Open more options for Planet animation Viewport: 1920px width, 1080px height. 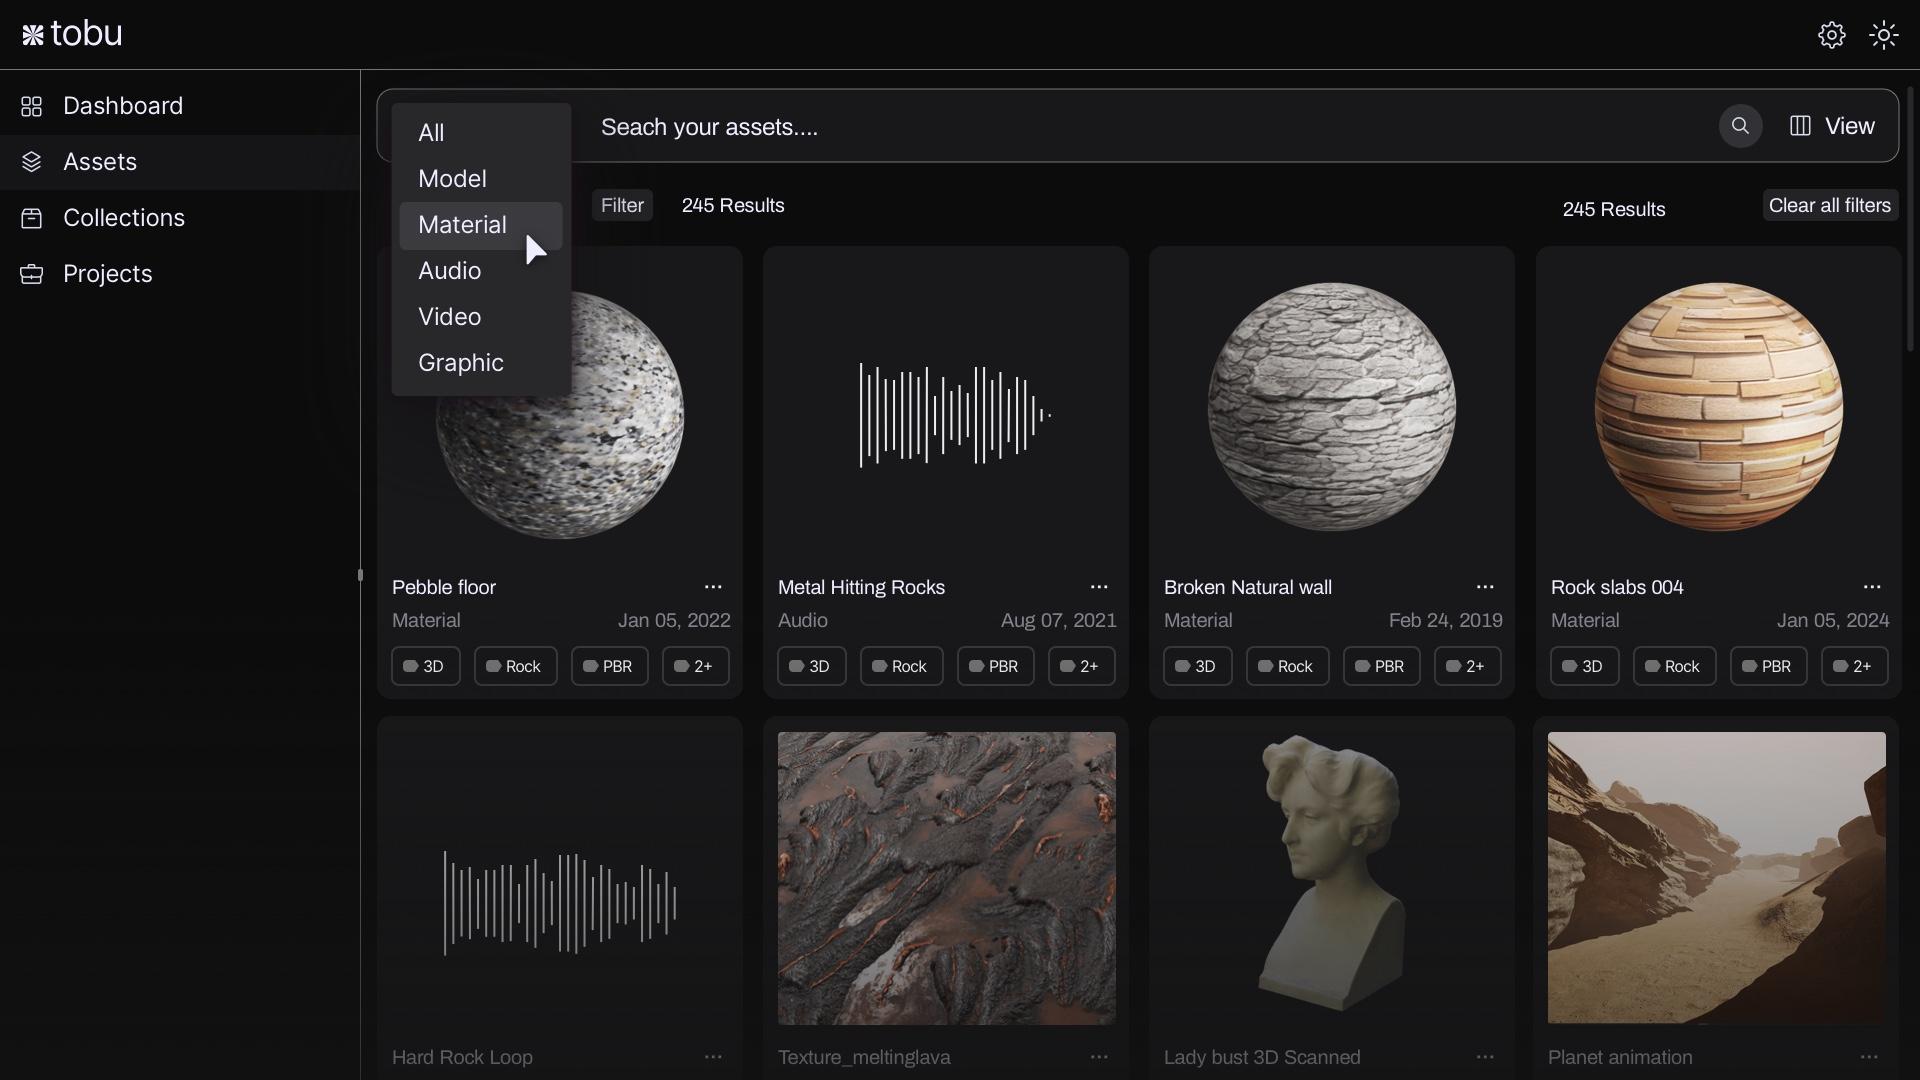pyautogui.click(x=1869, y=1057)
